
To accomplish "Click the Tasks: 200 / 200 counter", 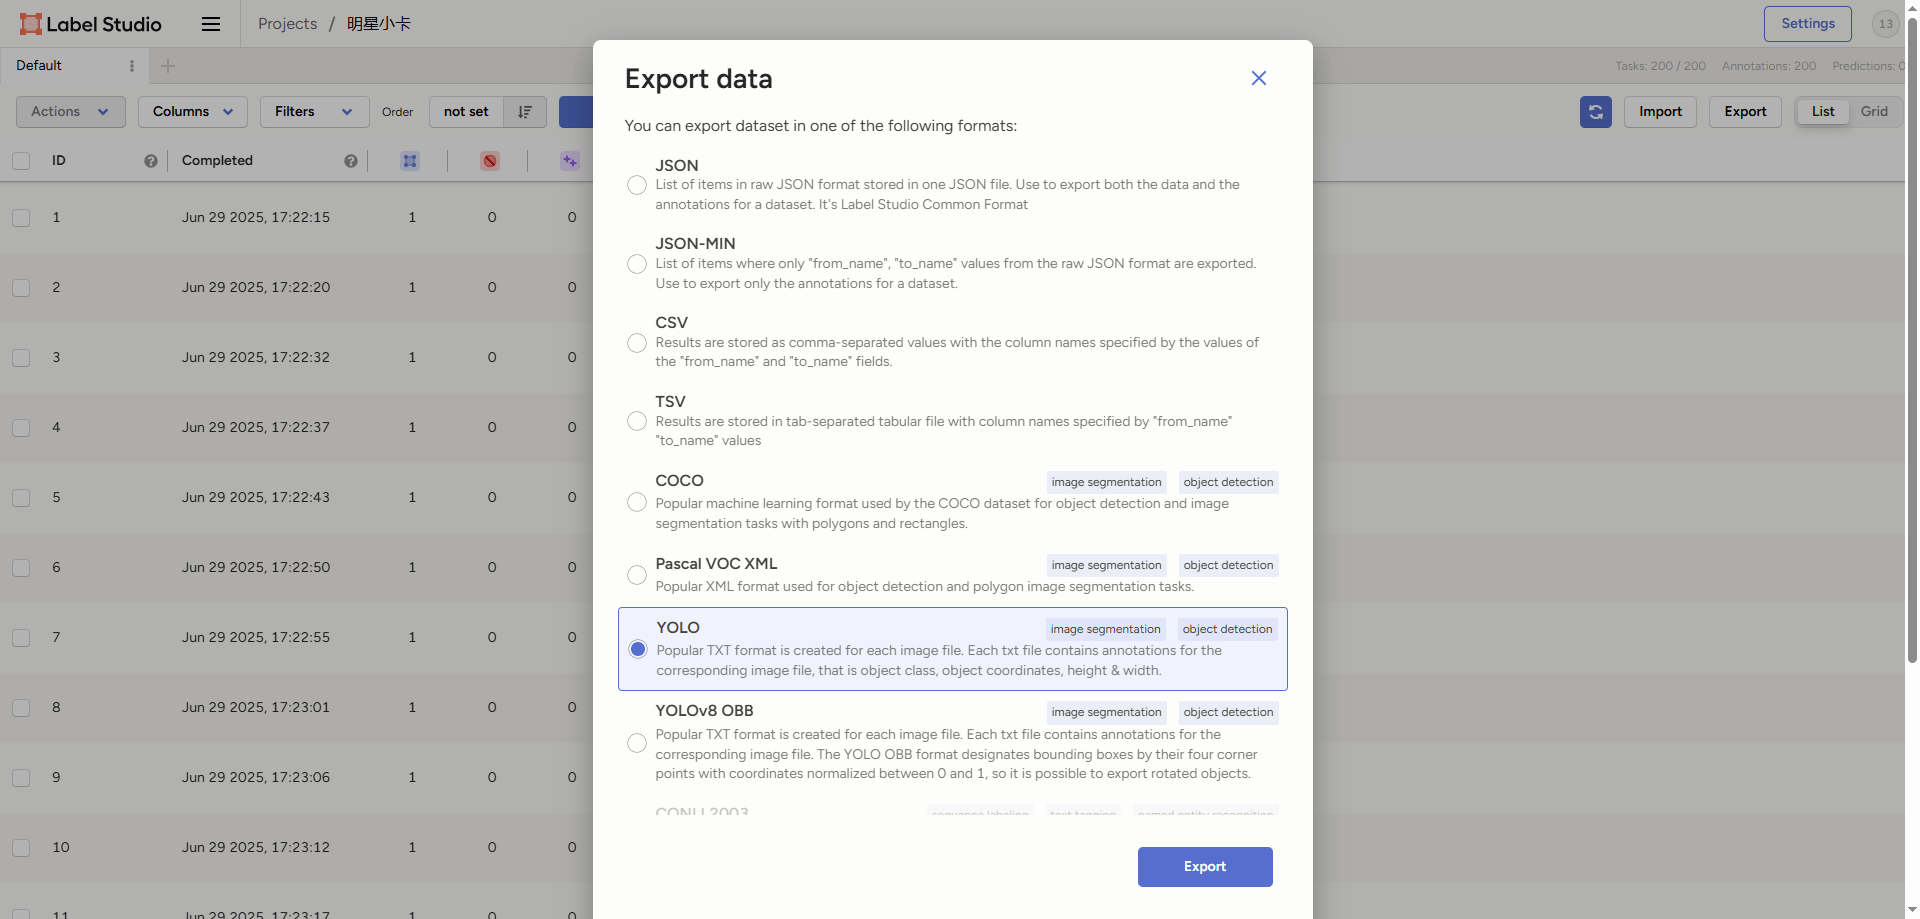I will tap(1660, 66).
